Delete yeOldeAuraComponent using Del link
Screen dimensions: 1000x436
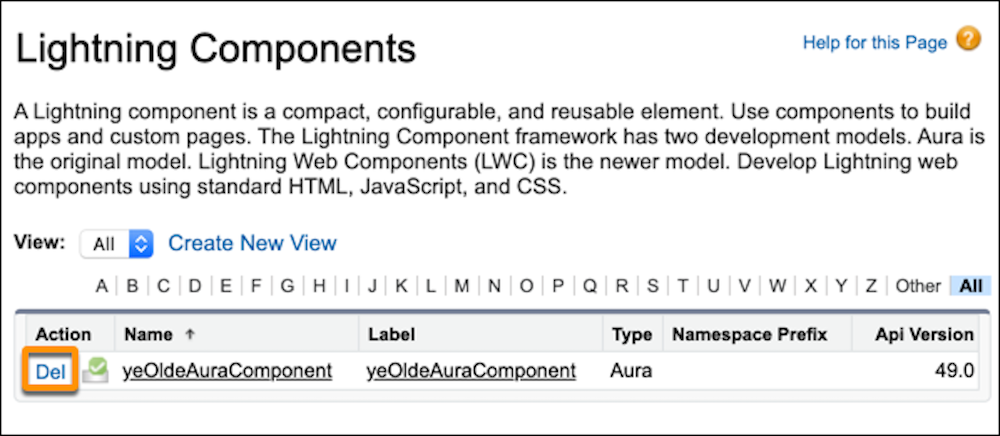[x=50, y=371]
